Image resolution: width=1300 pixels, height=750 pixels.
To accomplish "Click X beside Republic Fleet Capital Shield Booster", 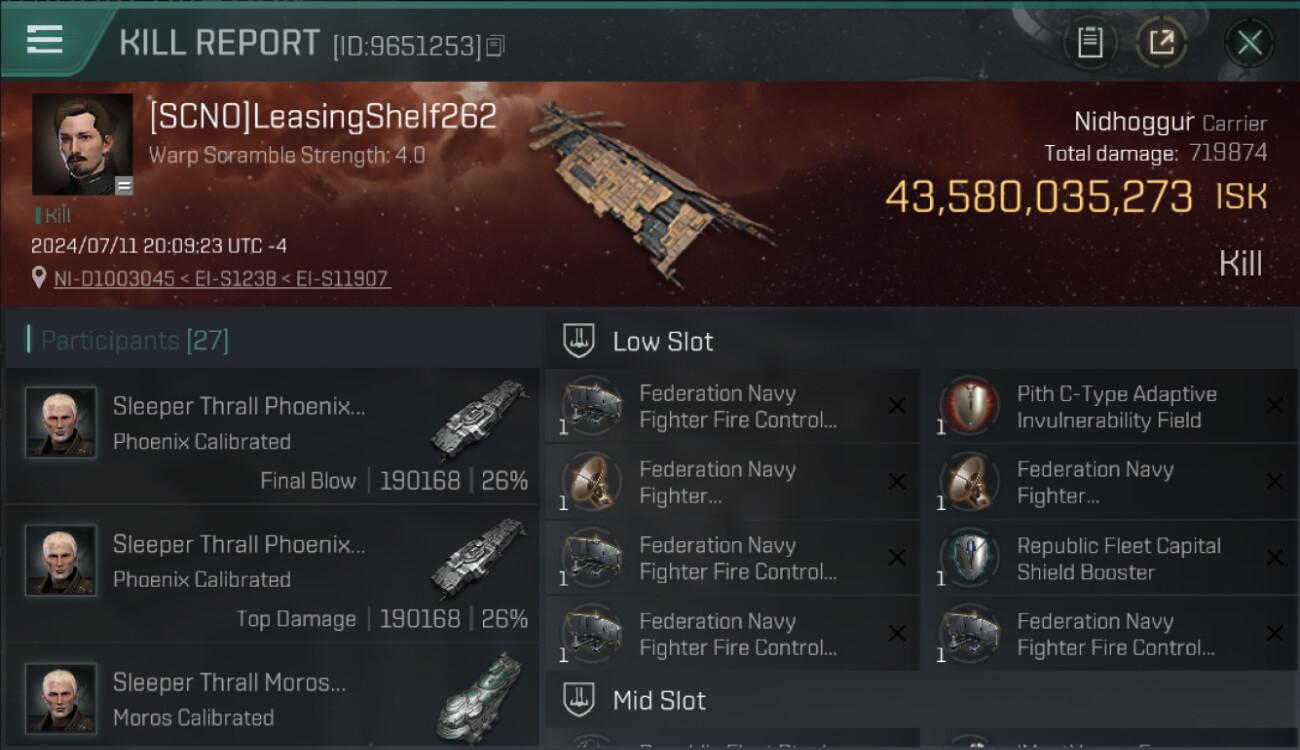I will 1274,558.
